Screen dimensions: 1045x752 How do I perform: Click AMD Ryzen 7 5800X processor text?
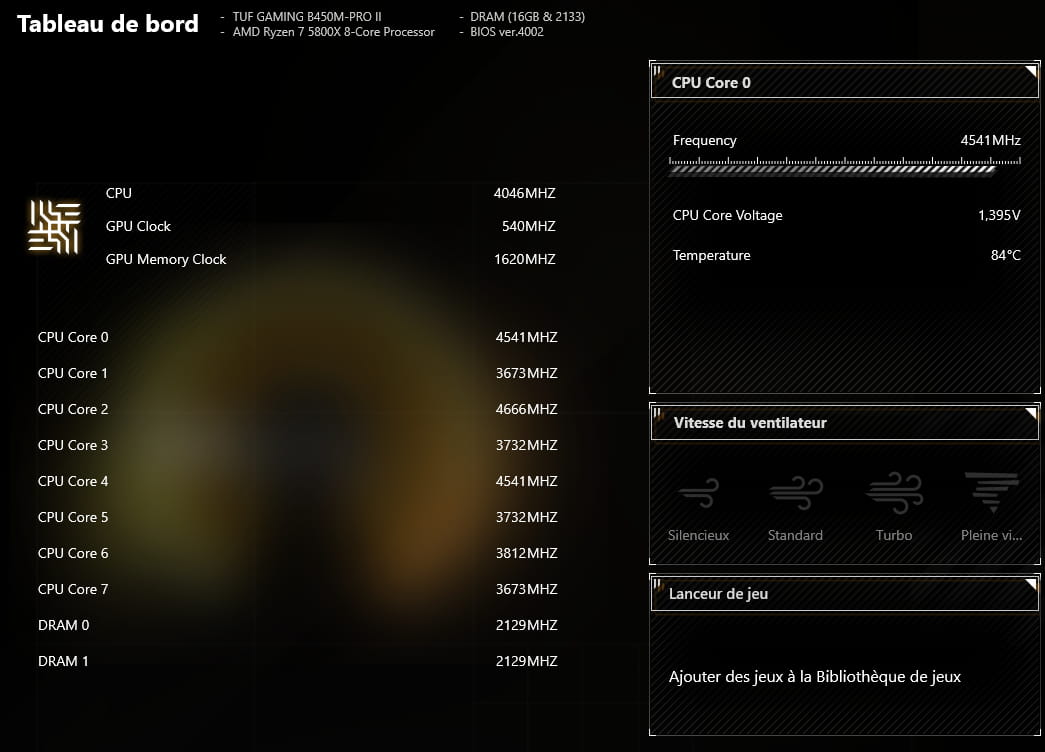pyautogui.click(x=333, y=32)
